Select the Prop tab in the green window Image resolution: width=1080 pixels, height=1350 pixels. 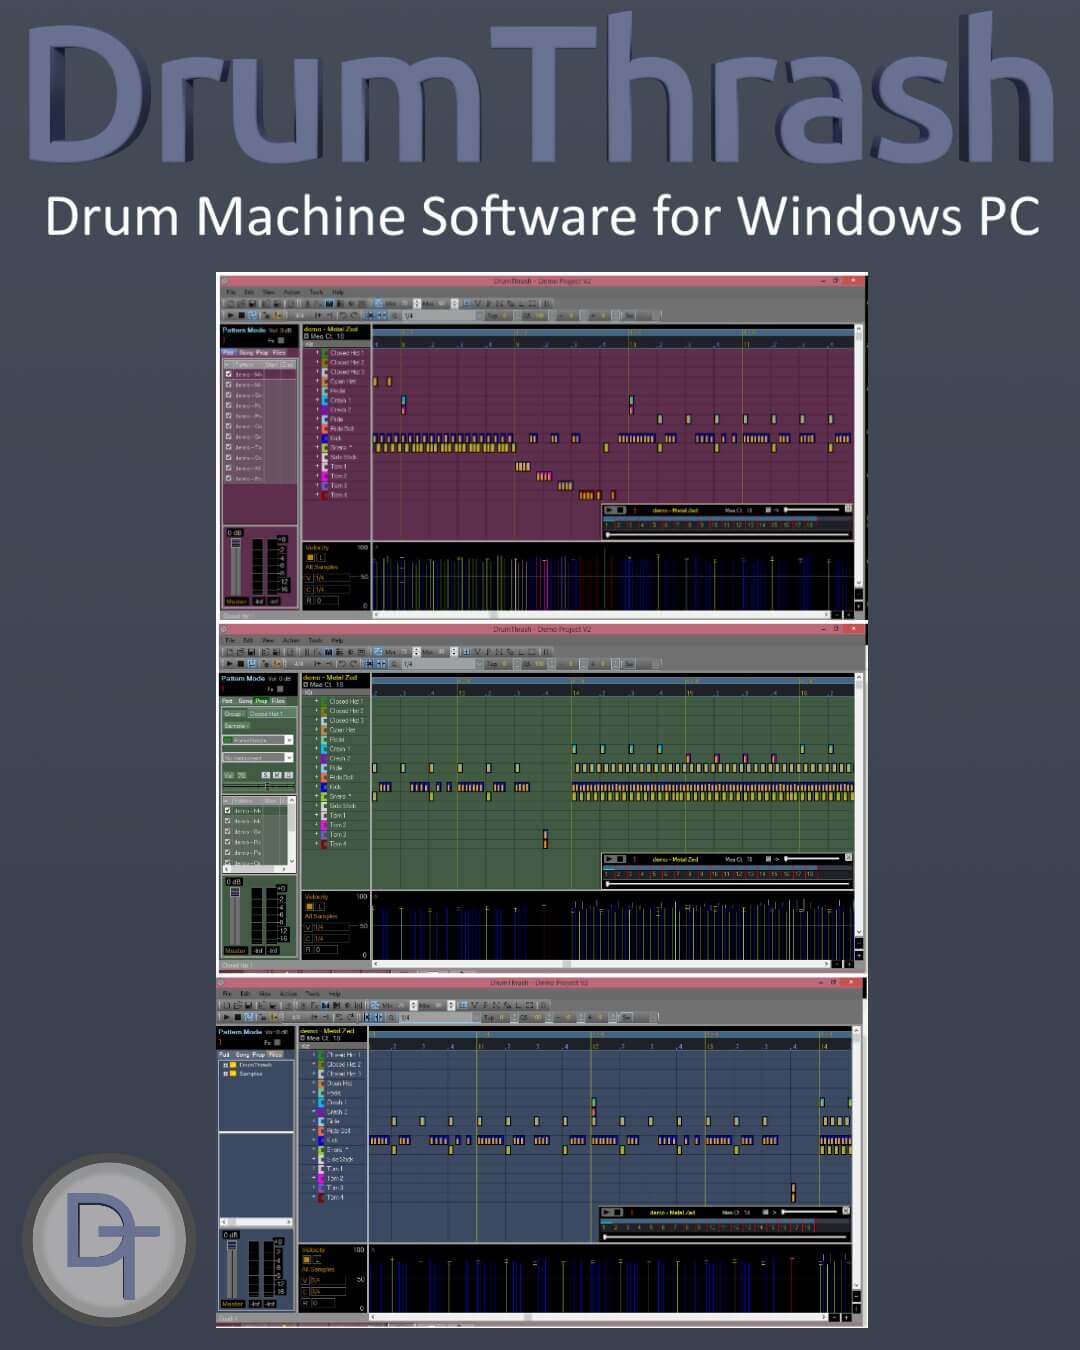[262, 701]
